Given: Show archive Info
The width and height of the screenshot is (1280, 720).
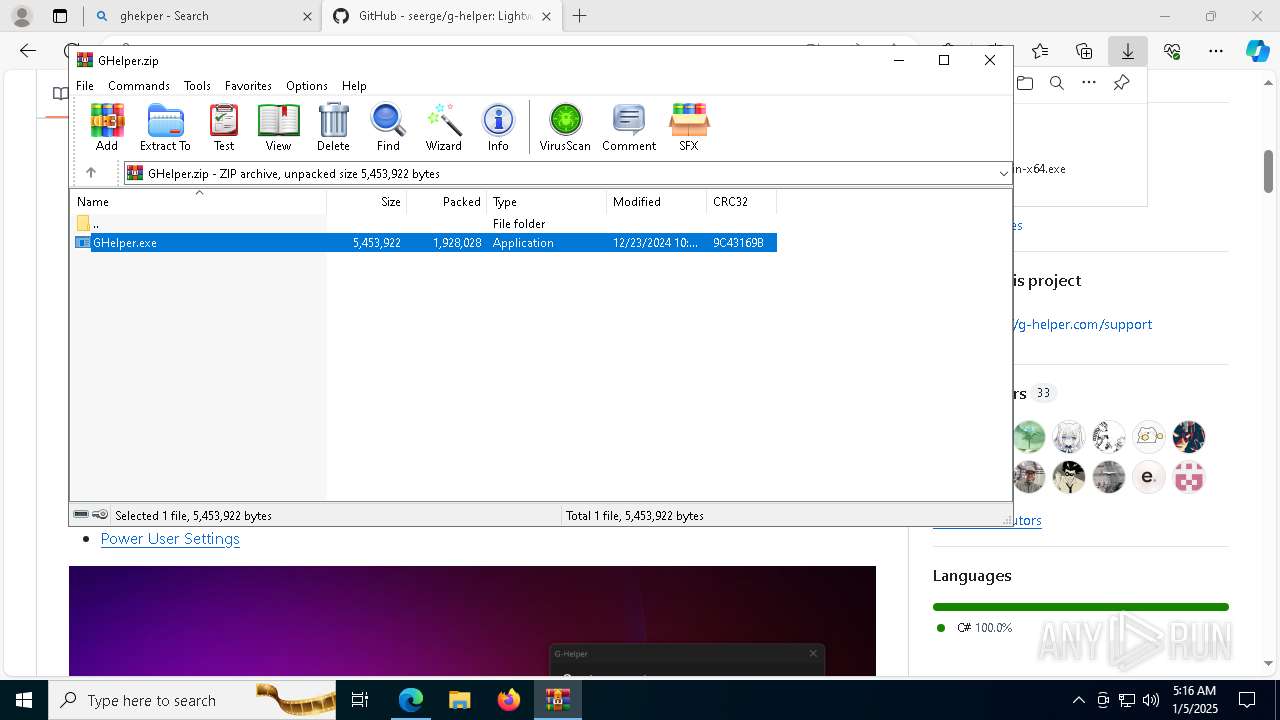Looking at the screenshot, I should (x=498, y=127).
